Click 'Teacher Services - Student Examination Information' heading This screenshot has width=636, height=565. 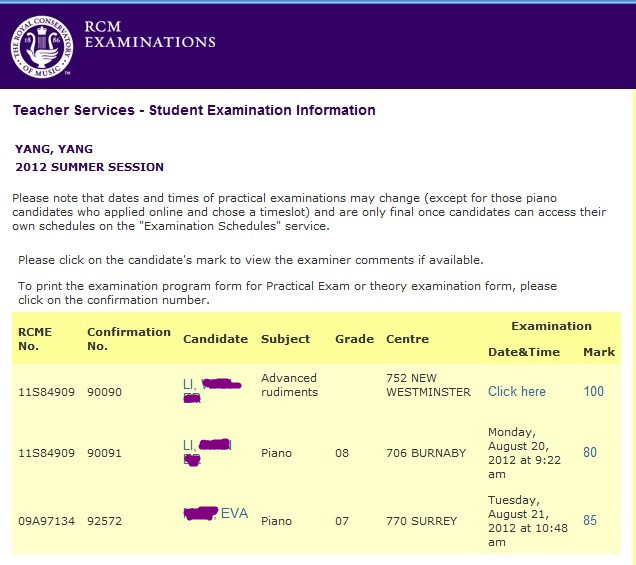click(x=194, y=110)
